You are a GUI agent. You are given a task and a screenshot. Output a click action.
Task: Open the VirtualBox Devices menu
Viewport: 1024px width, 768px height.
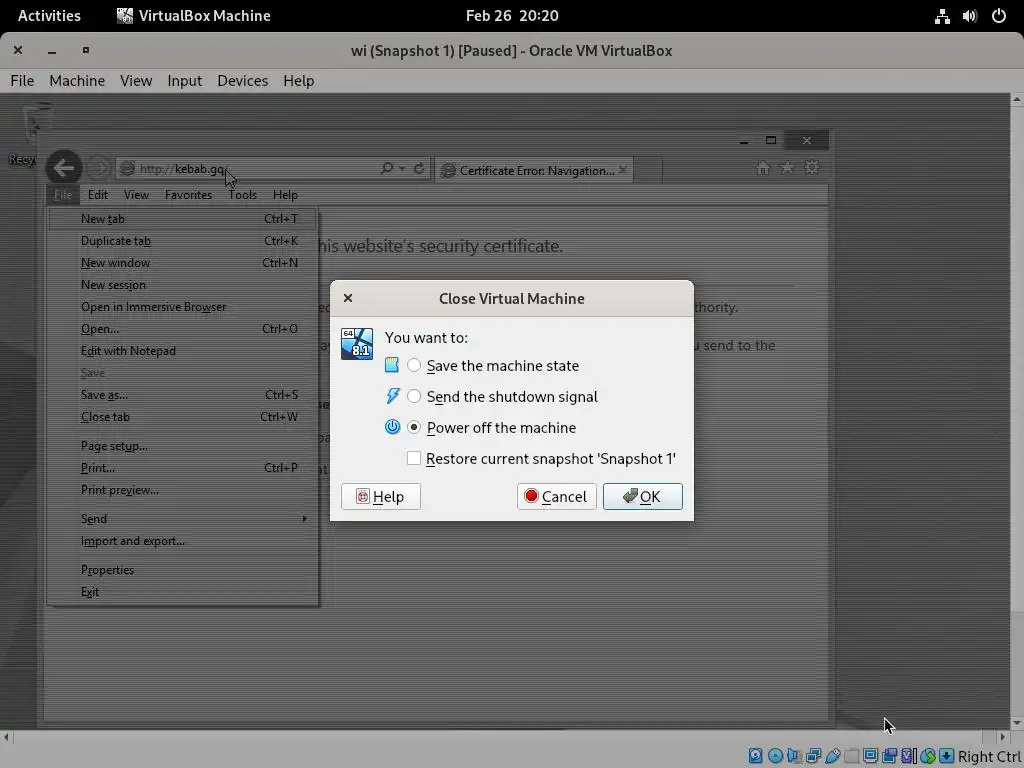click(x=242, y=80)
